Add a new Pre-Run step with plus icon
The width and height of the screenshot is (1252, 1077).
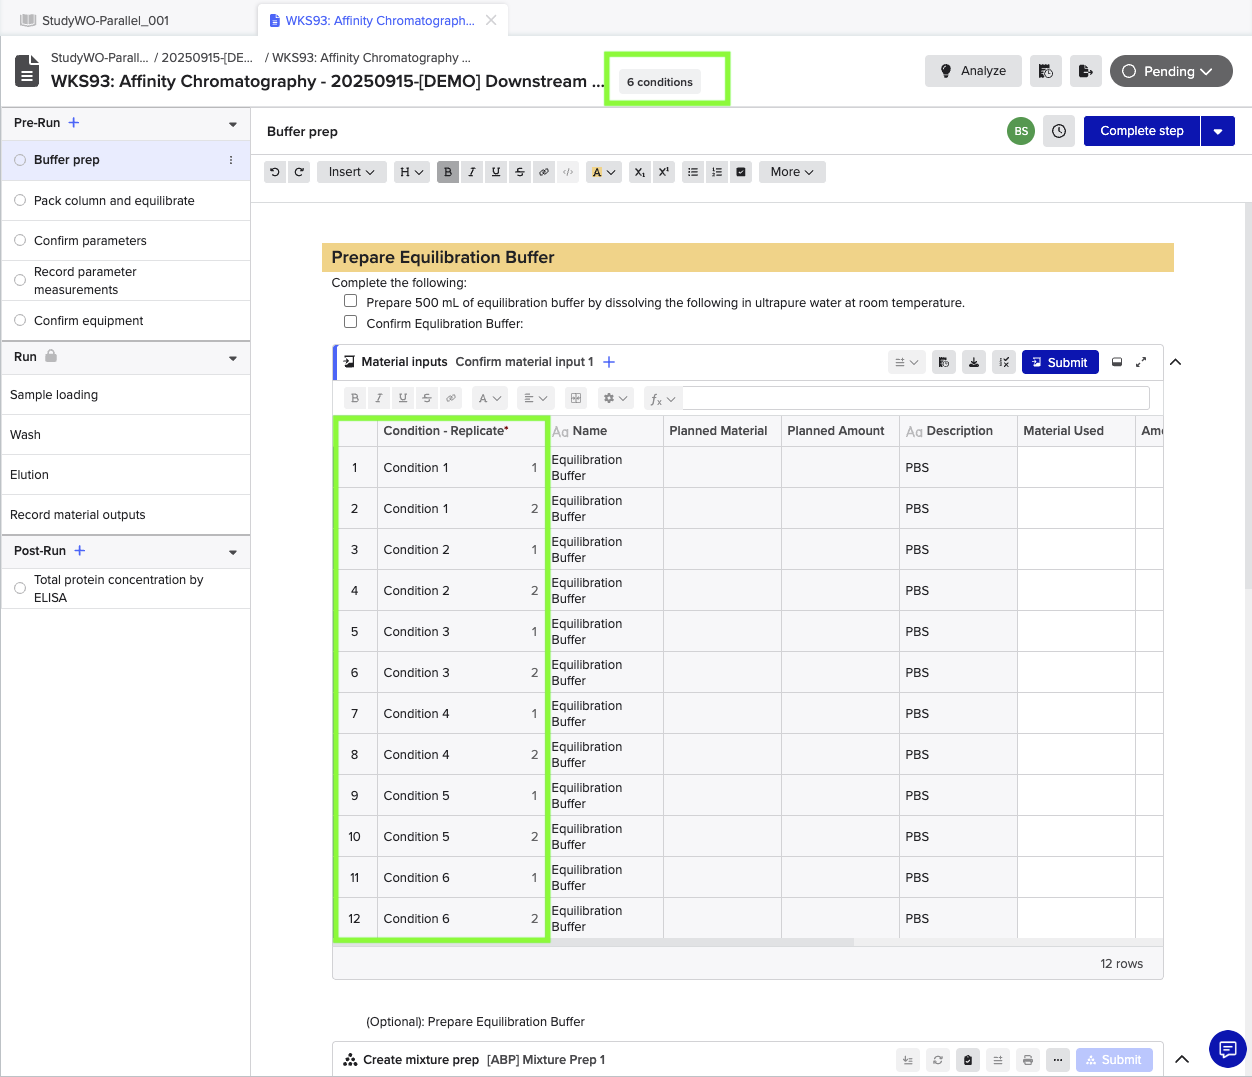74,123
